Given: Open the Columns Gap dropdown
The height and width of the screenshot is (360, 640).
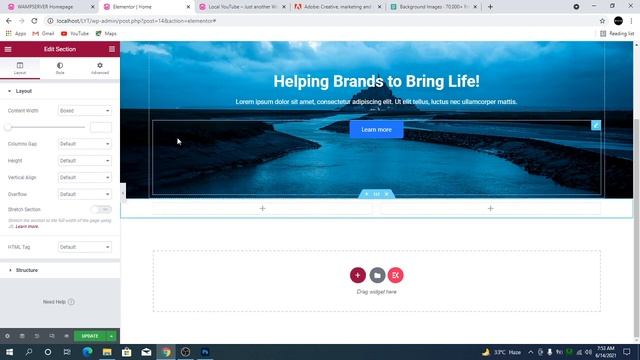Looking at the screenshot, I should pyautogui.click(x=84, y=144).
